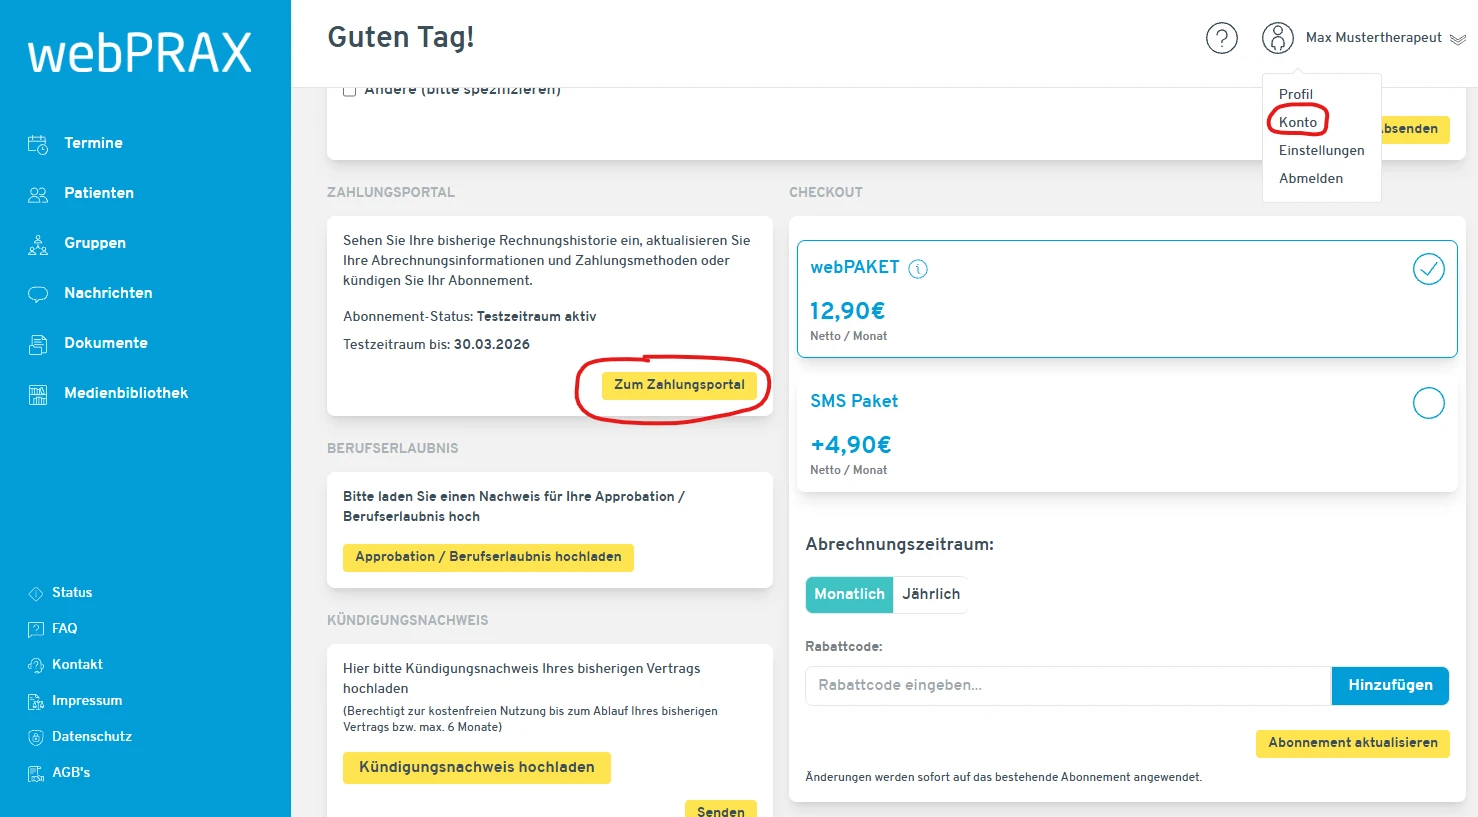Tick the 'Andere' checkbox
The image size is (1478, 817).
point(350,91)
